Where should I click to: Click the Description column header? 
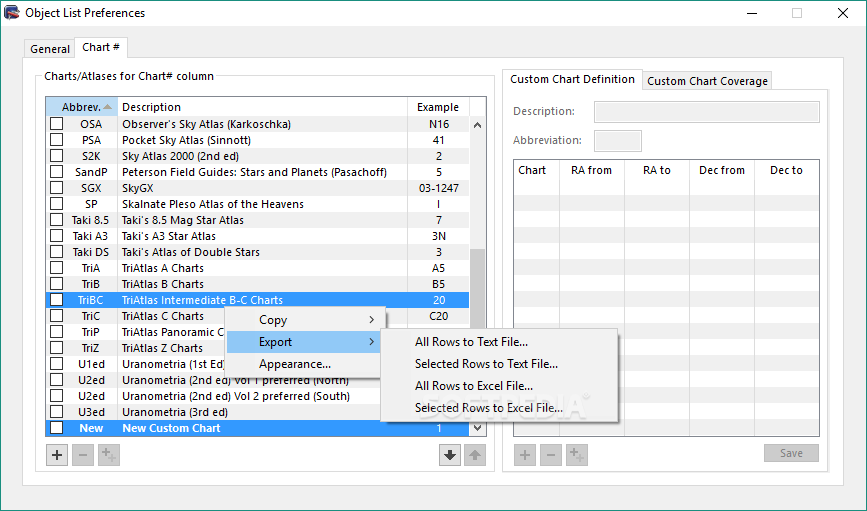tap(263, 107)
